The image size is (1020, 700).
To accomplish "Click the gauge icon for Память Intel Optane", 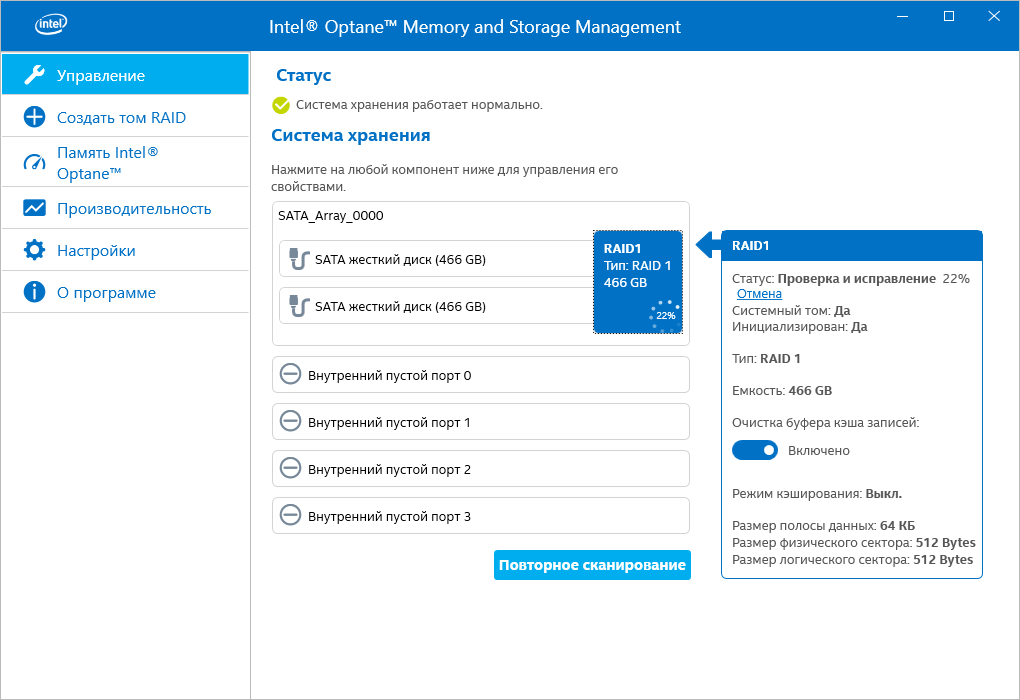I will (34, 162).
